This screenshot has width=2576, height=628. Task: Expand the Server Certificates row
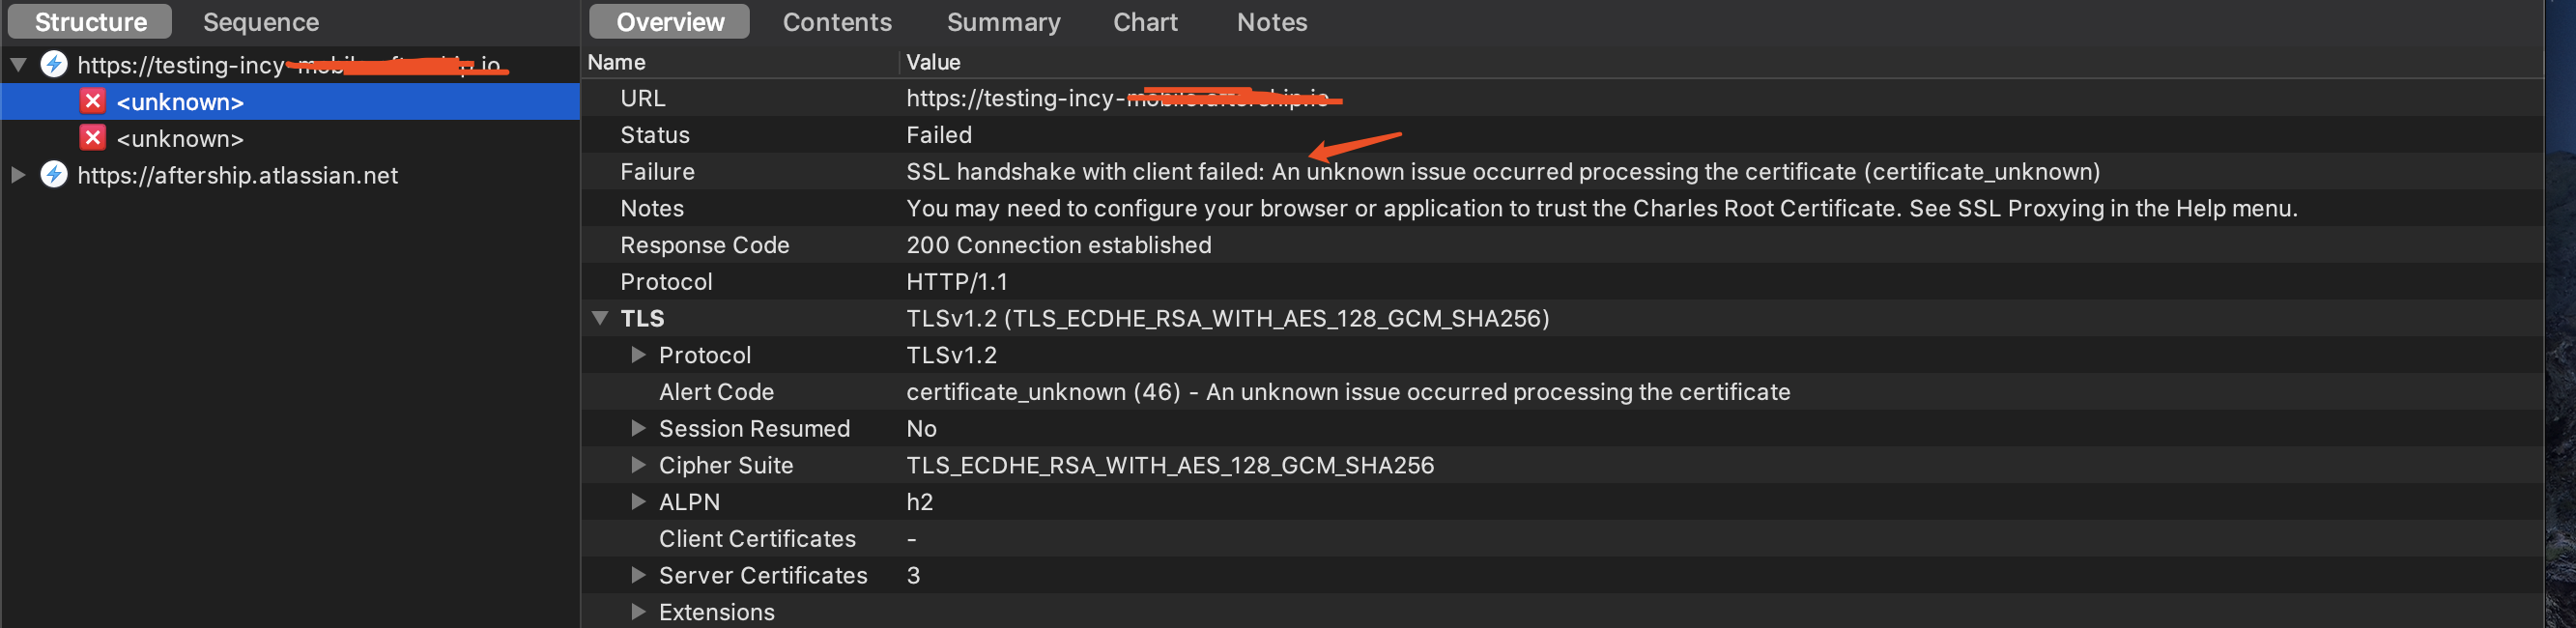pos(638,575)
